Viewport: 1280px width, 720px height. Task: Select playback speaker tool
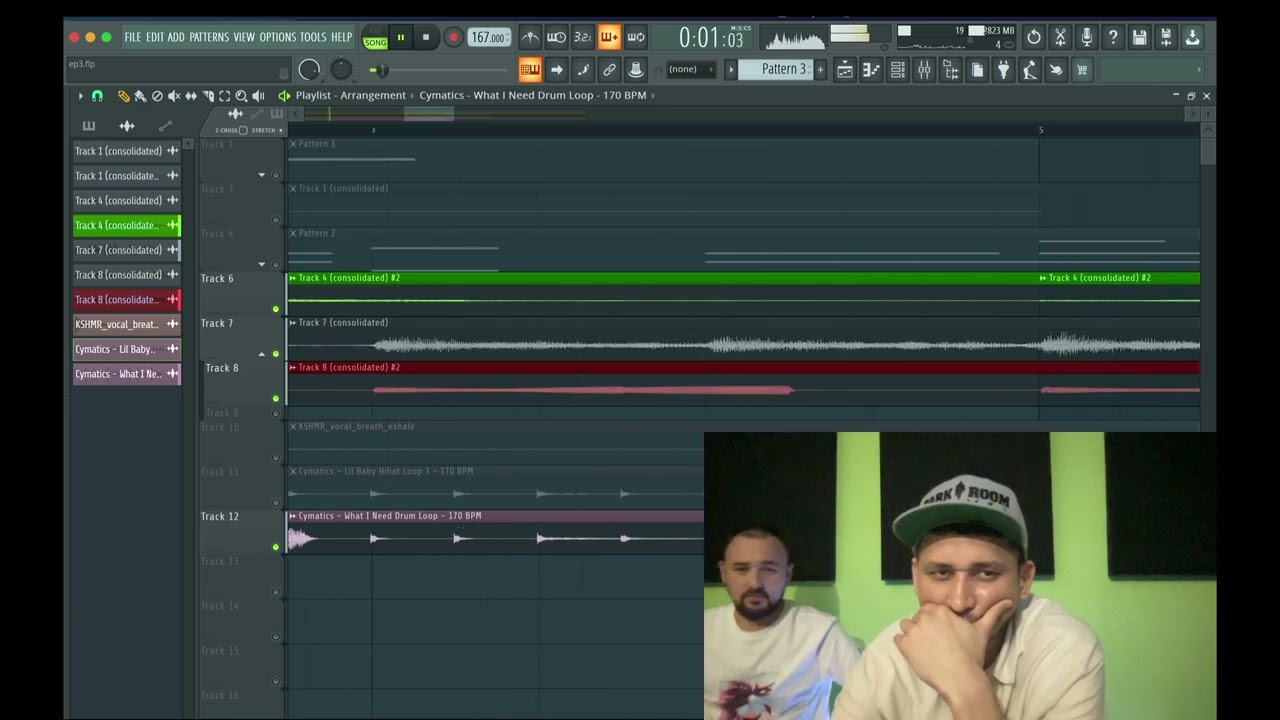[258, 96]
